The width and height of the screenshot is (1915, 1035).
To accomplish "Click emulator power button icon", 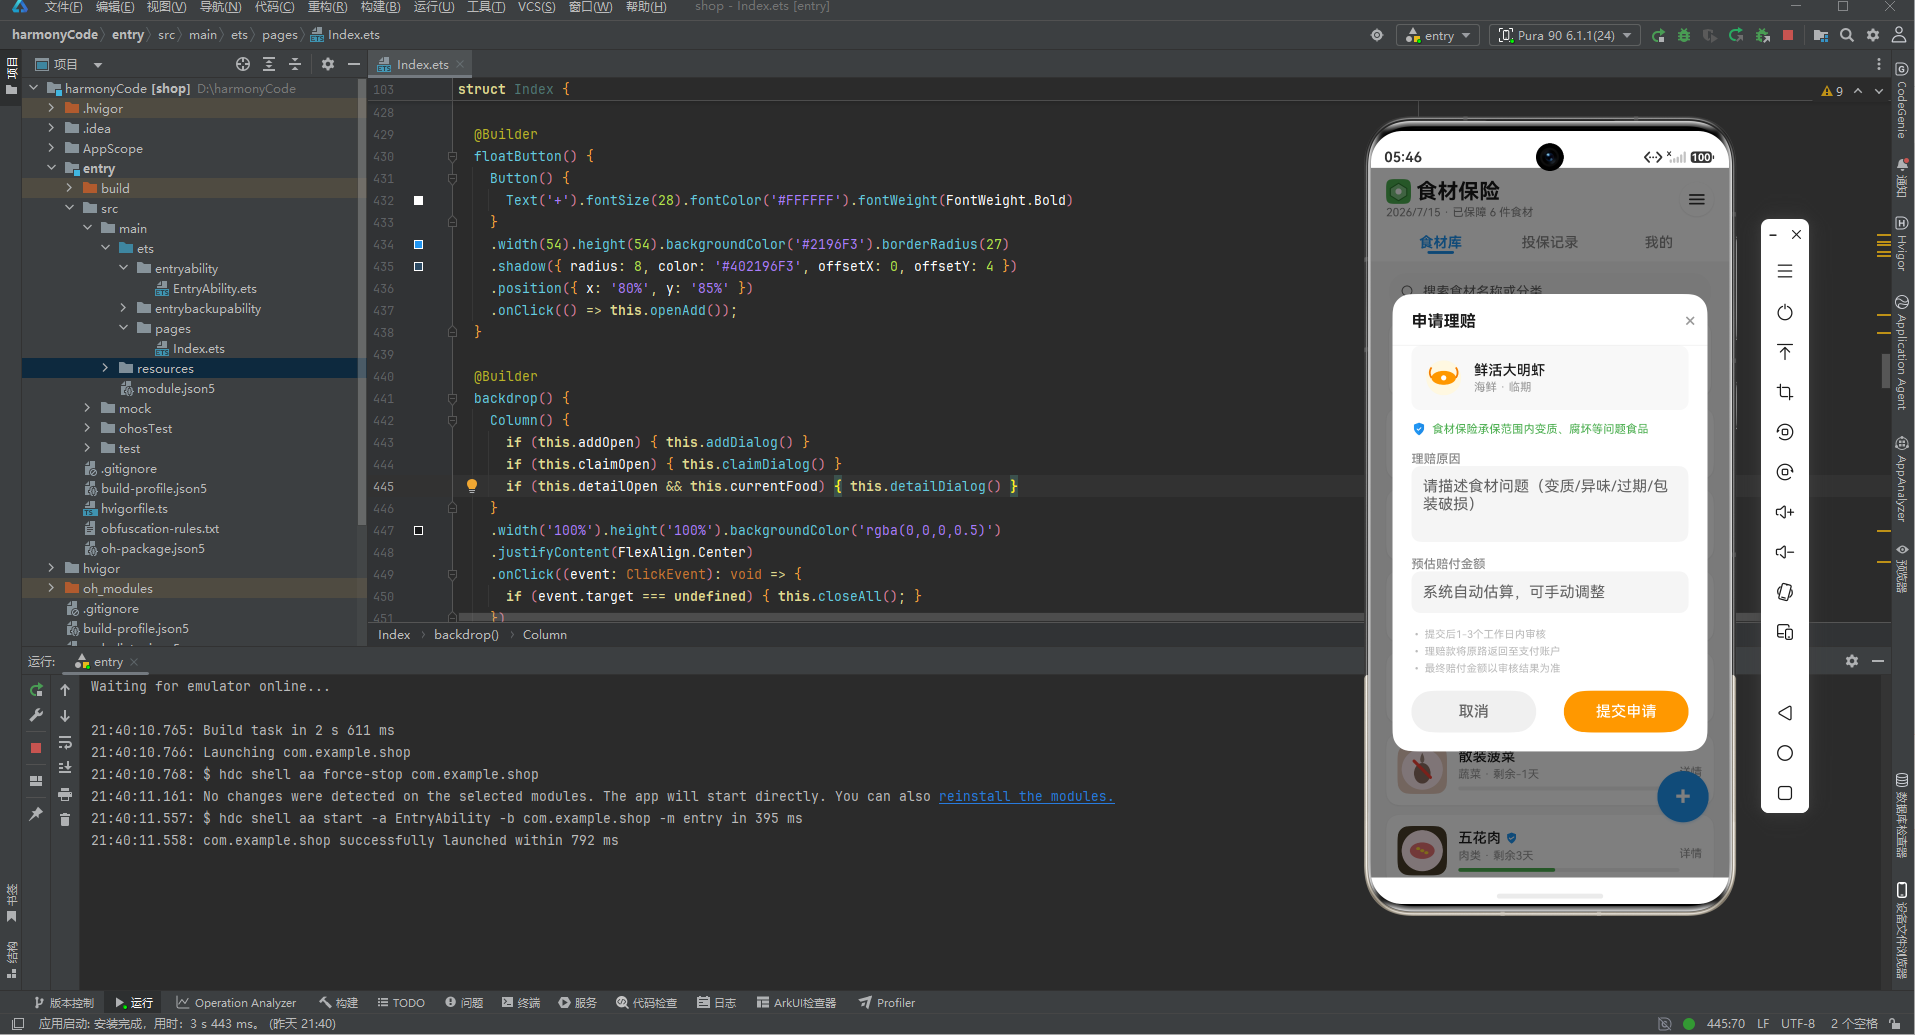I will [x=1785, y=312].
